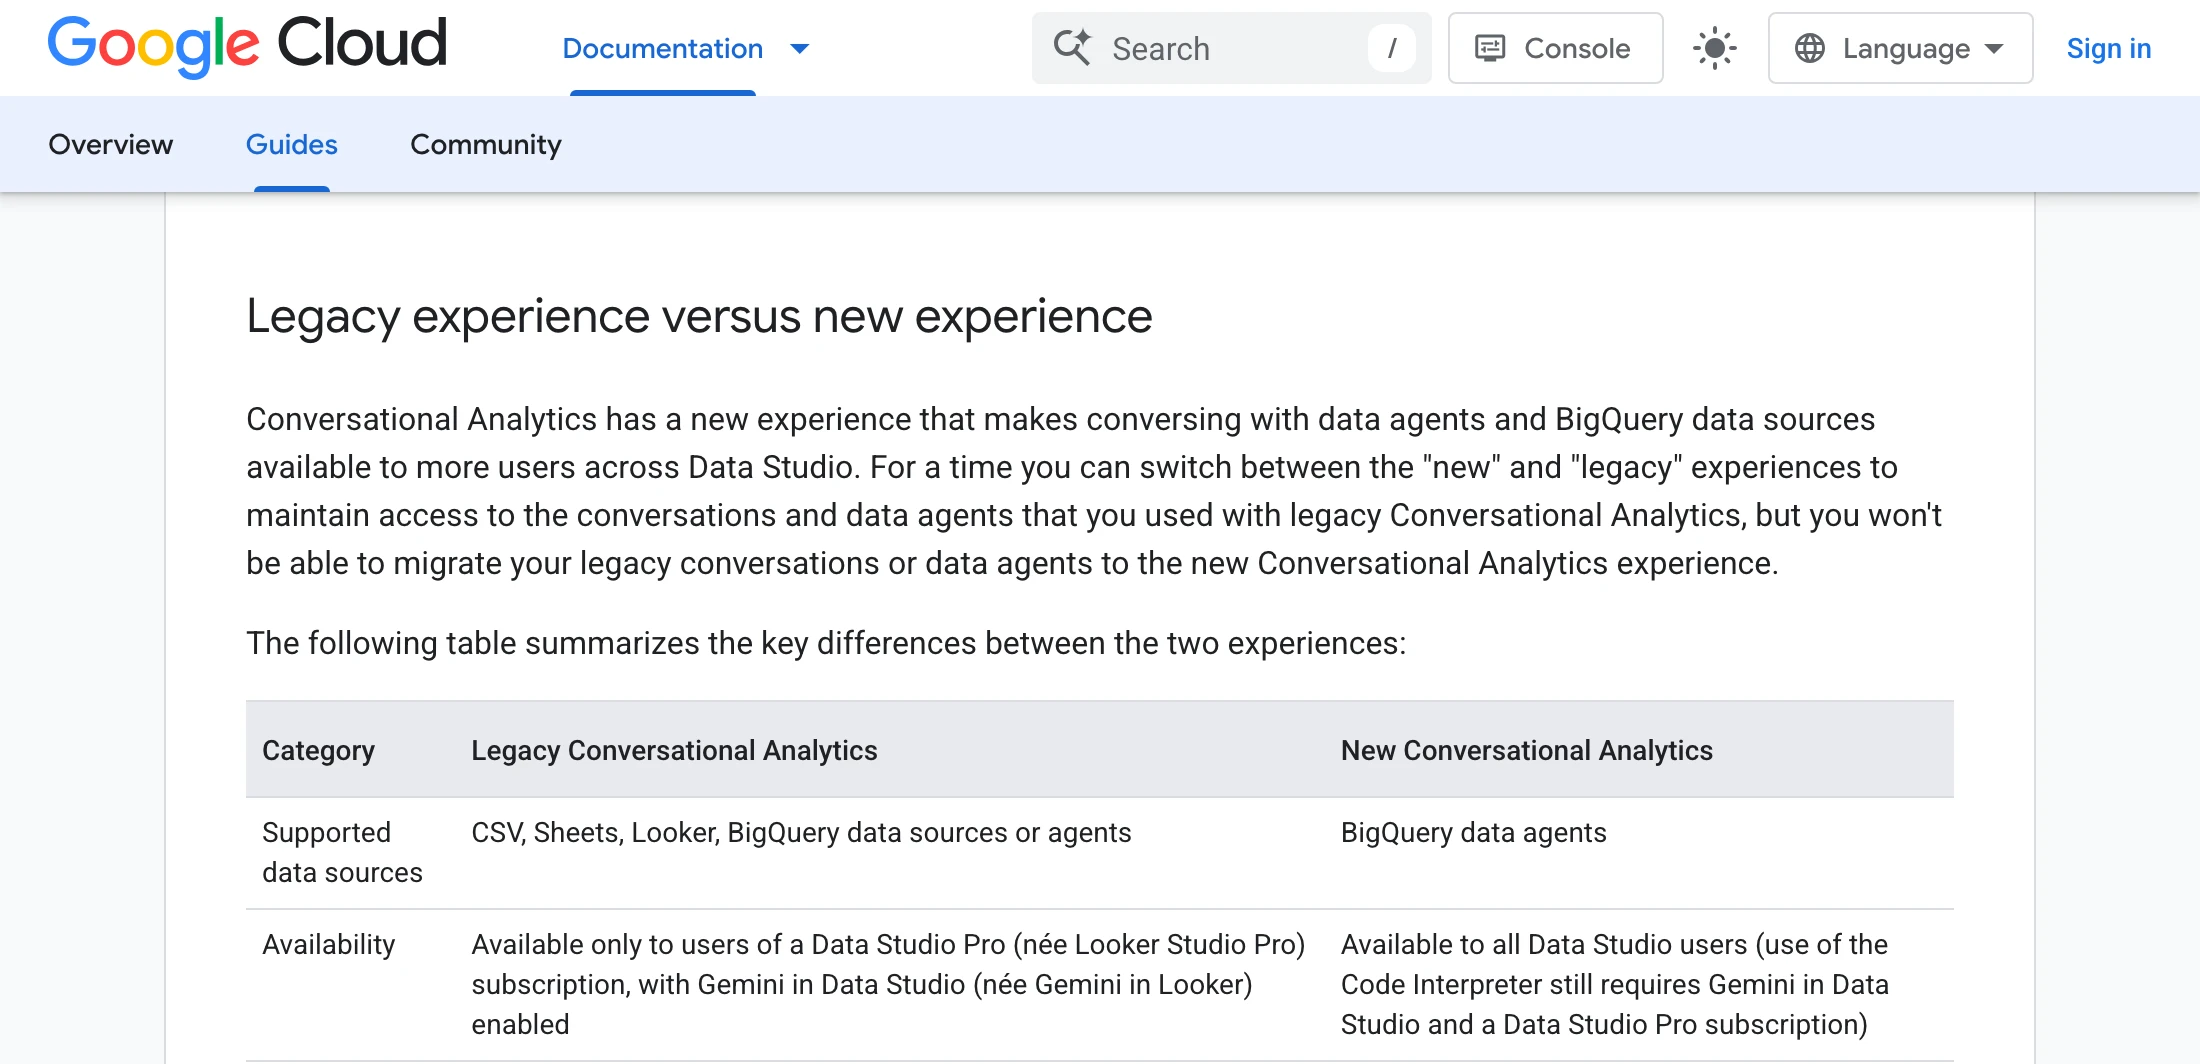Open the Documentation menu item
The height and width of the screenshot is (1064, 2200).
[662, 48]
